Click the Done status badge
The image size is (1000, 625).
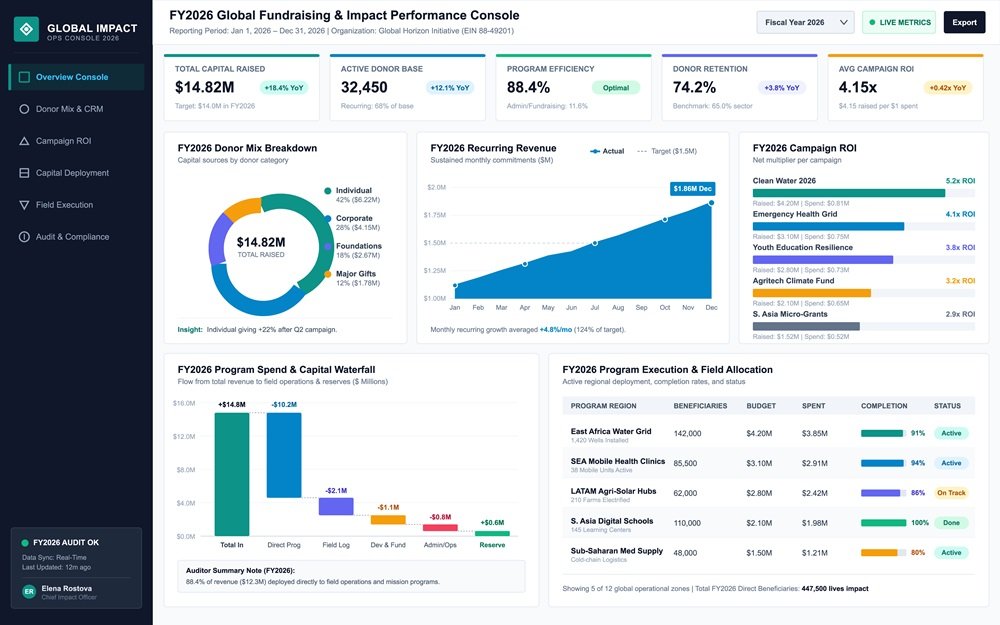click(951, 523)
